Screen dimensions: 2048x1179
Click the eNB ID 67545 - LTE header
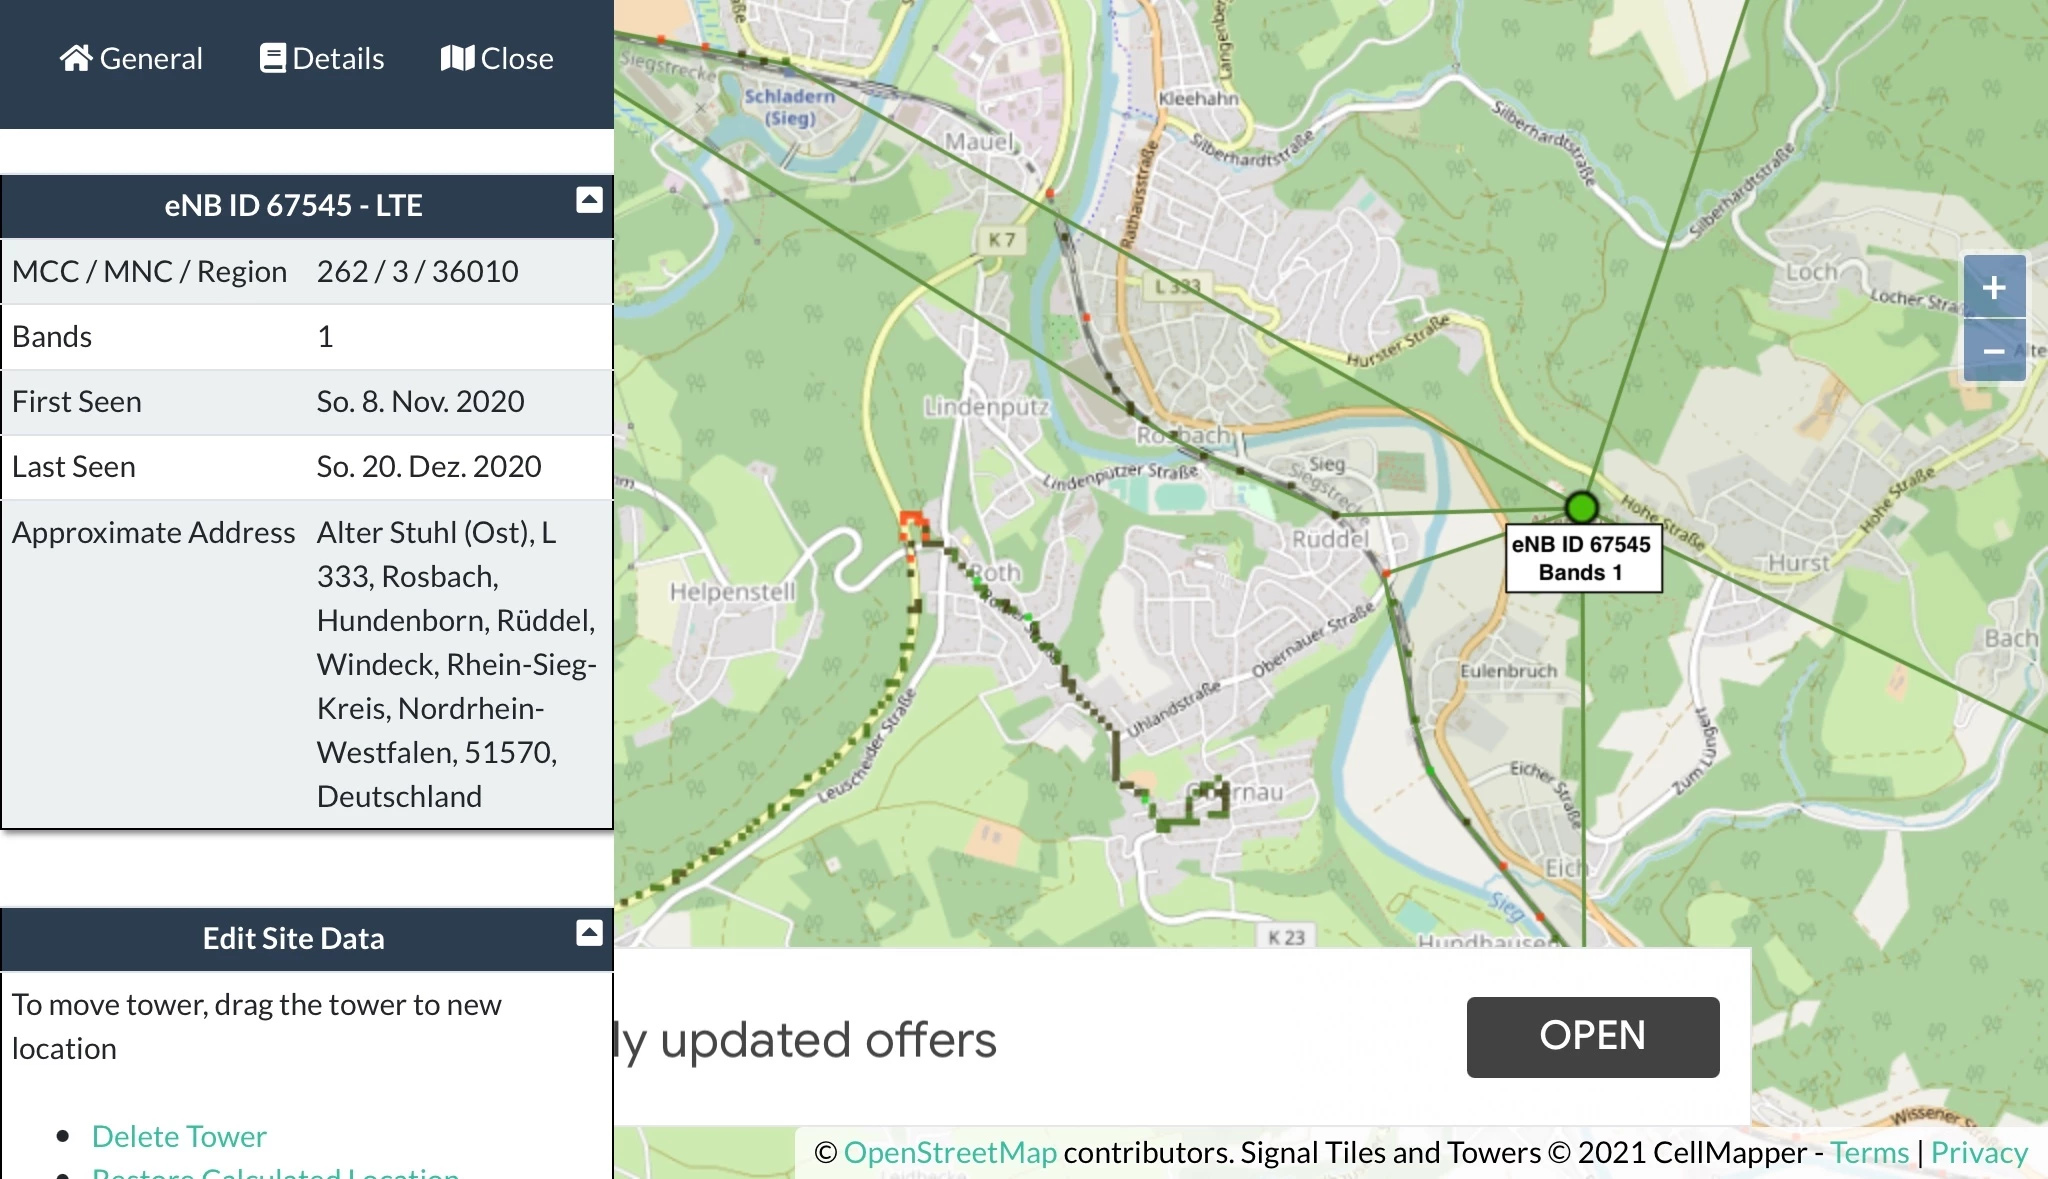[x=293, y=206]
